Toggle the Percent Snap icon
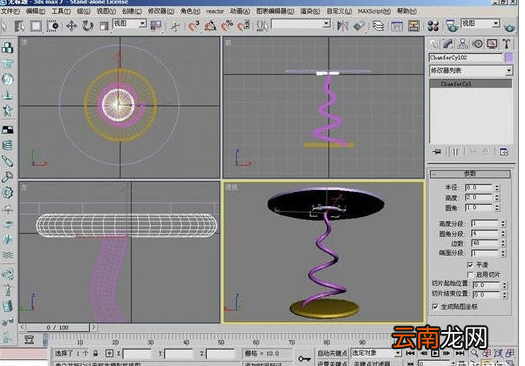 227,25
